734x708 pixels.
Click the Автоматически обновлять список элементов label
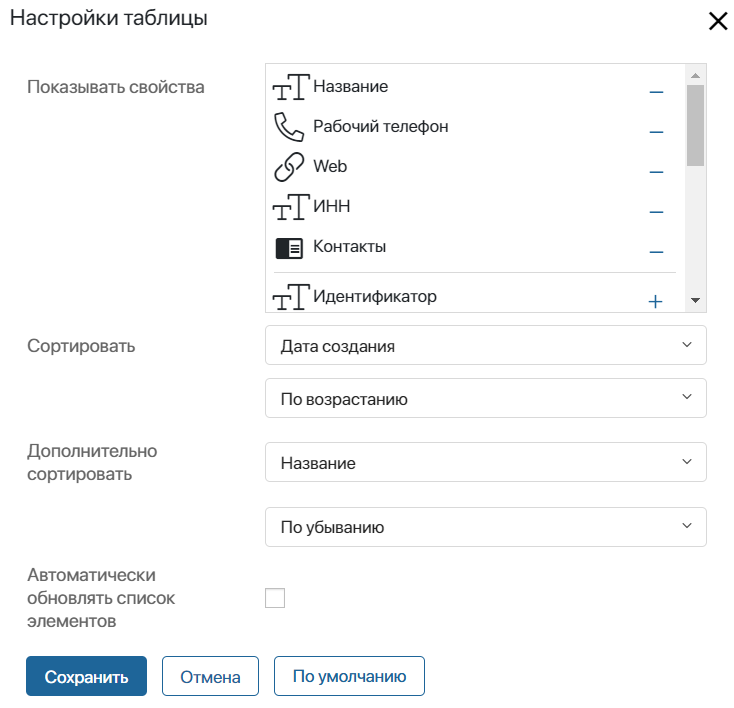point(101,598)
